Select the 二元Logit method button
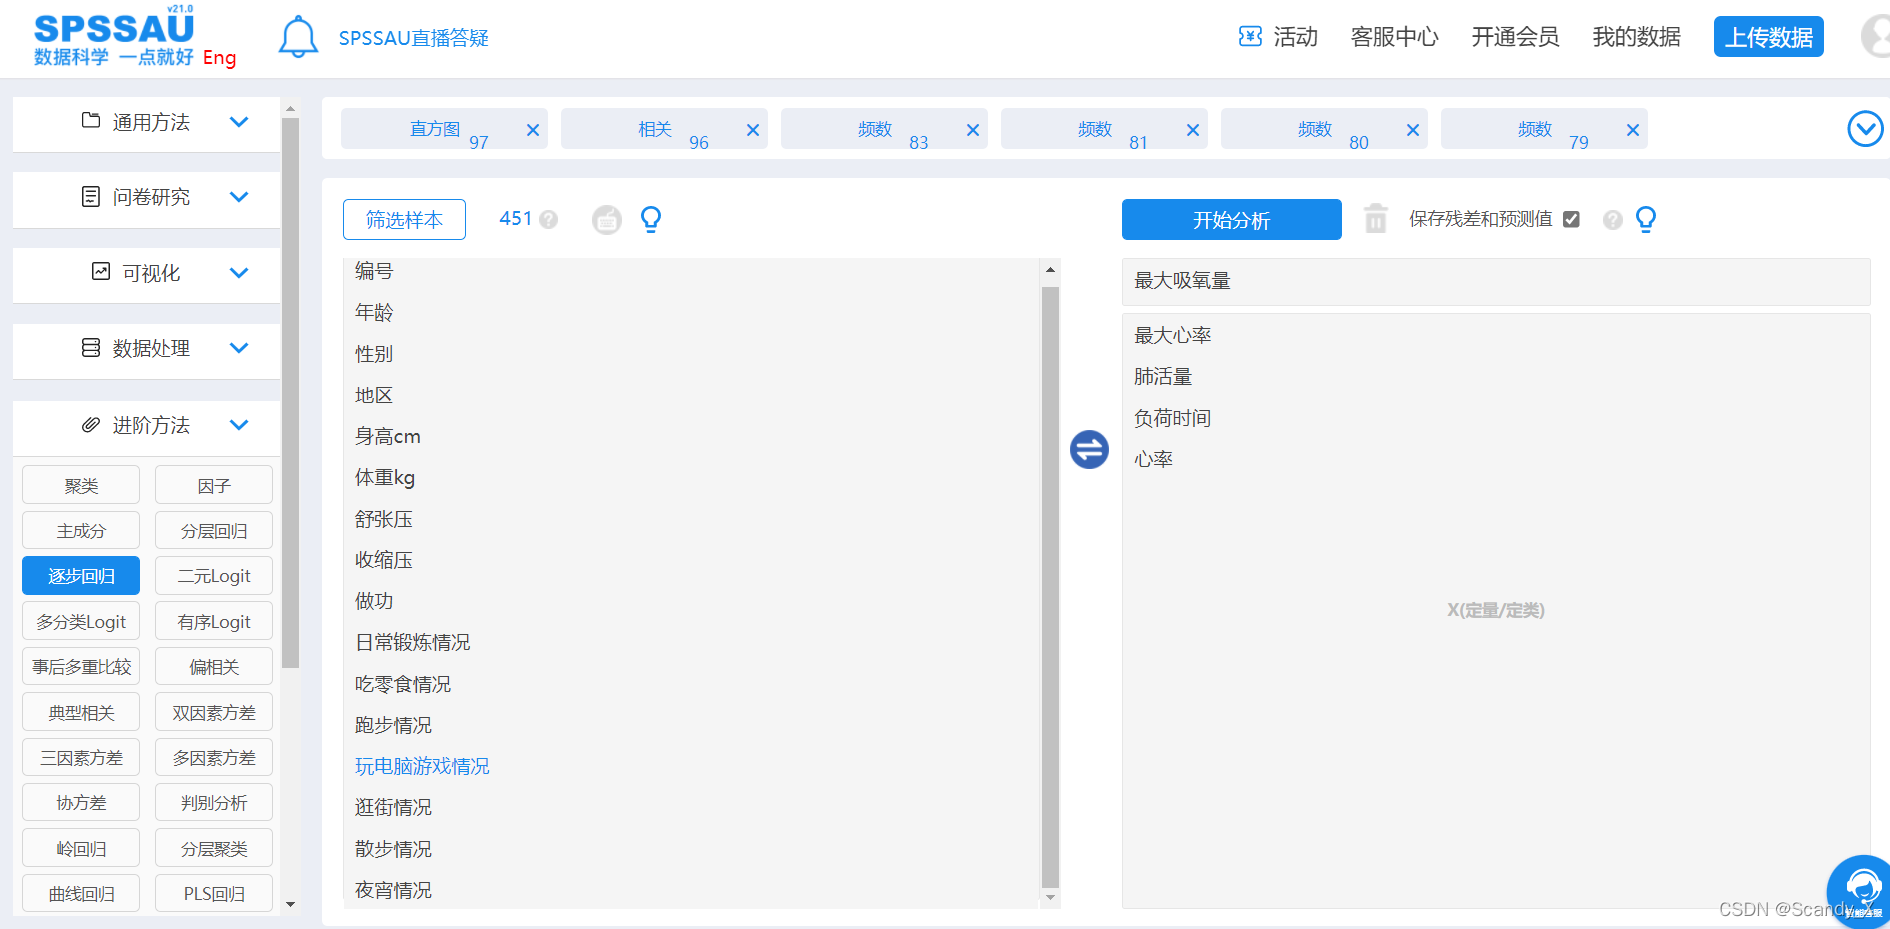 (214, 576)
